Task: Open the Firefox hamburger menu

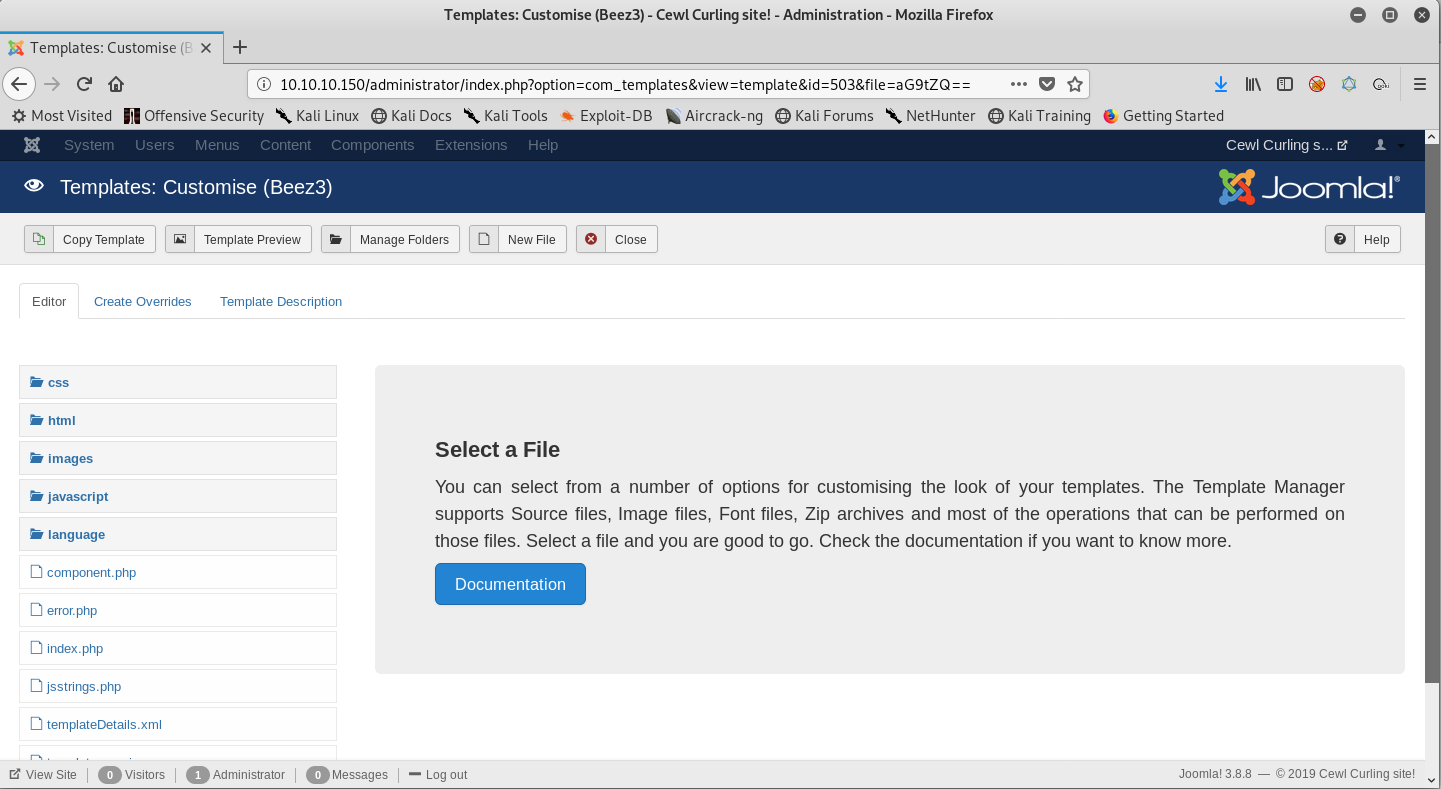Action: pyautogui.click(x=1419, y=84)
